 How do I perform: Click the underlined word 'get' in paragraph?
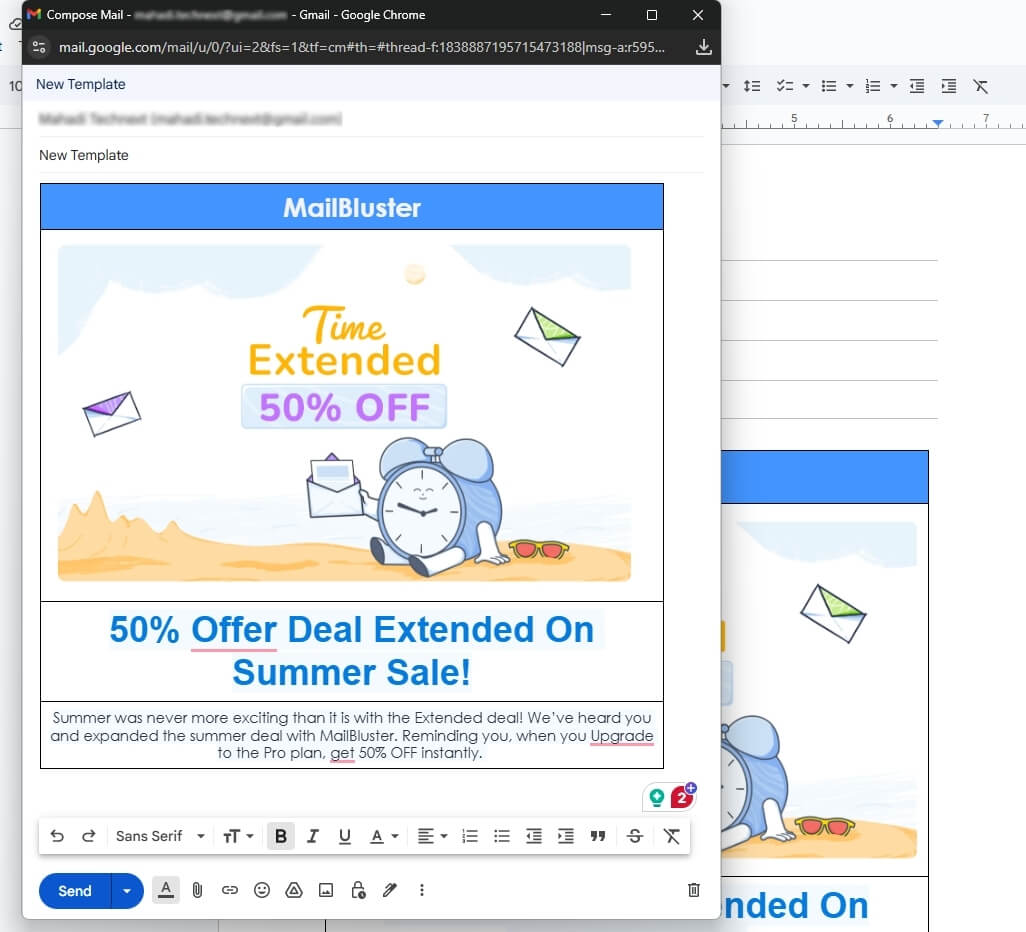tap(342, 753)
